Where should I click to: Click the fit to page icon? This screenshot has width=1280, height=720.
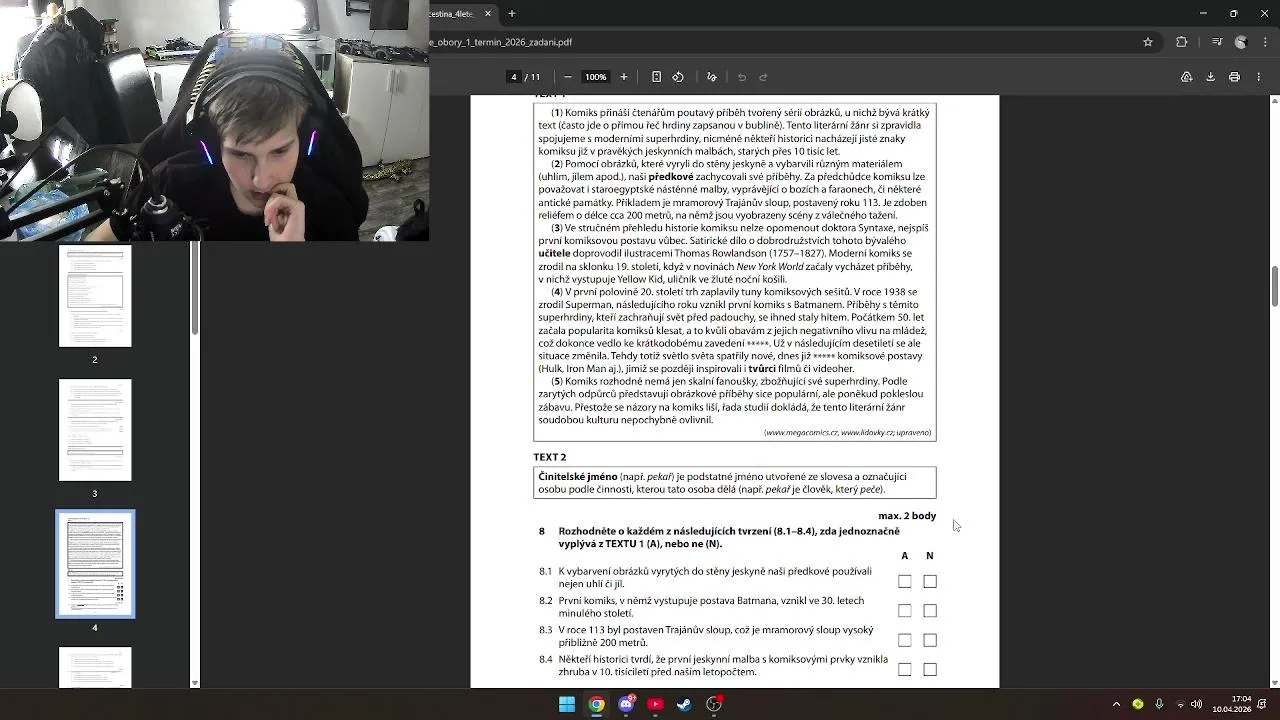656,77
